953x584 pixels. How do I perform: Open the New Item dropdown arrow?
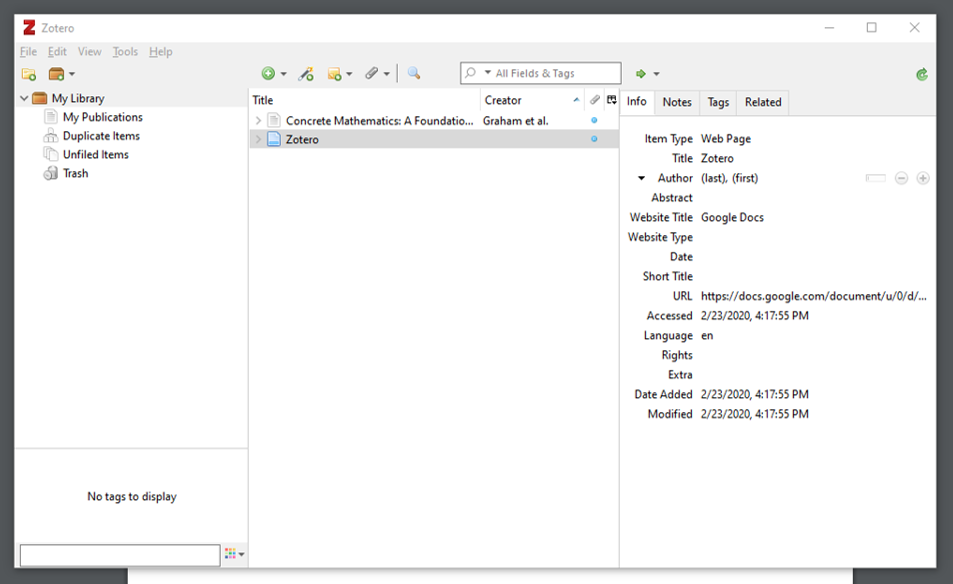(283, 74)
